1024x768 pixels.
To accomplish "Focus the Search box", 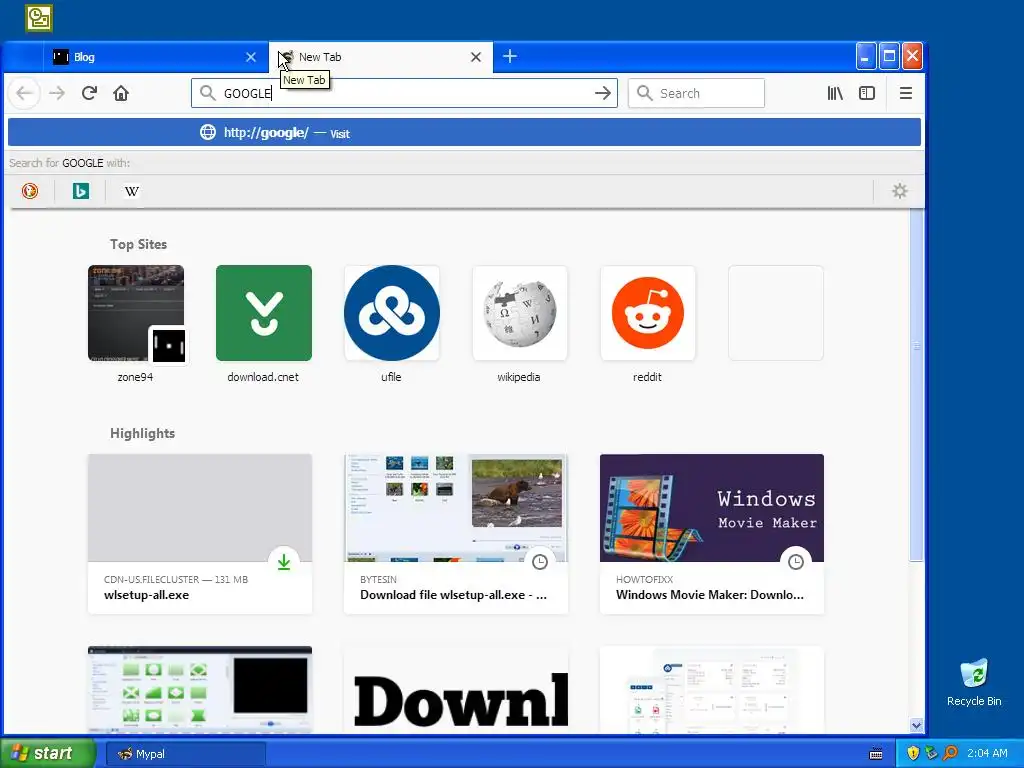I will point(696,93).
